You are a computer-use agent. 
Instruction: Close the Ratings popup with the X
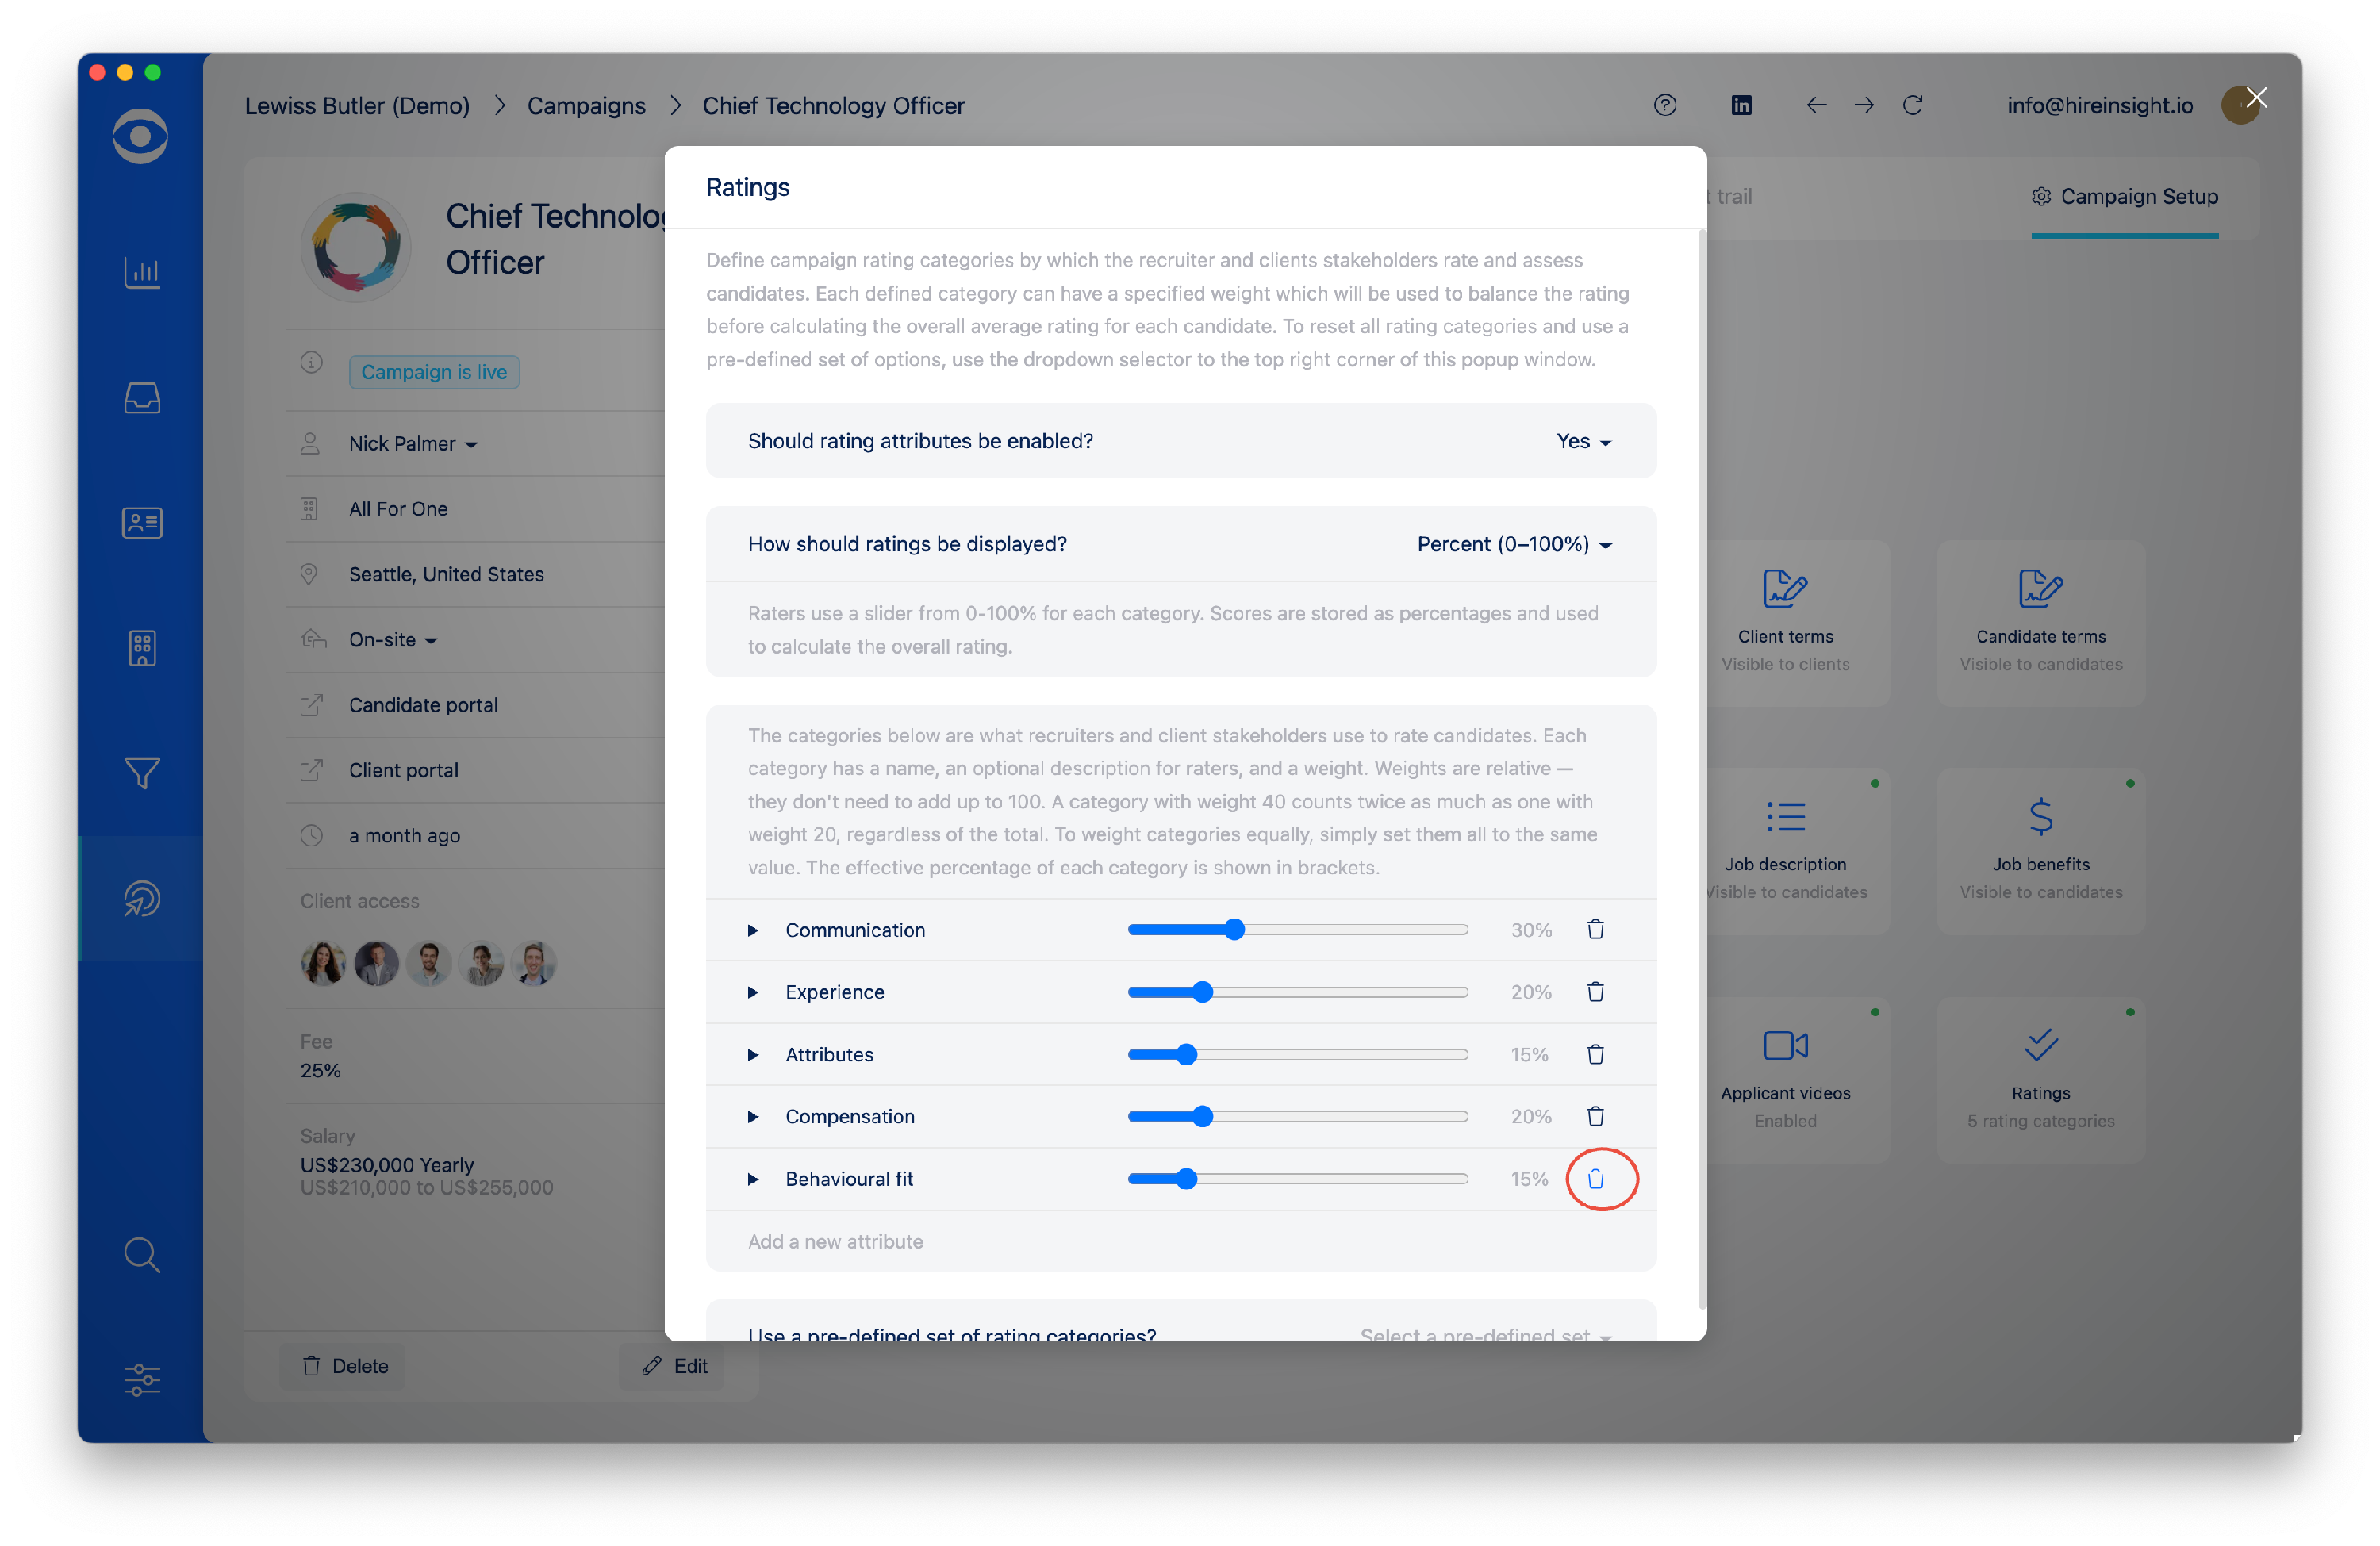[x=2256, y=97]
